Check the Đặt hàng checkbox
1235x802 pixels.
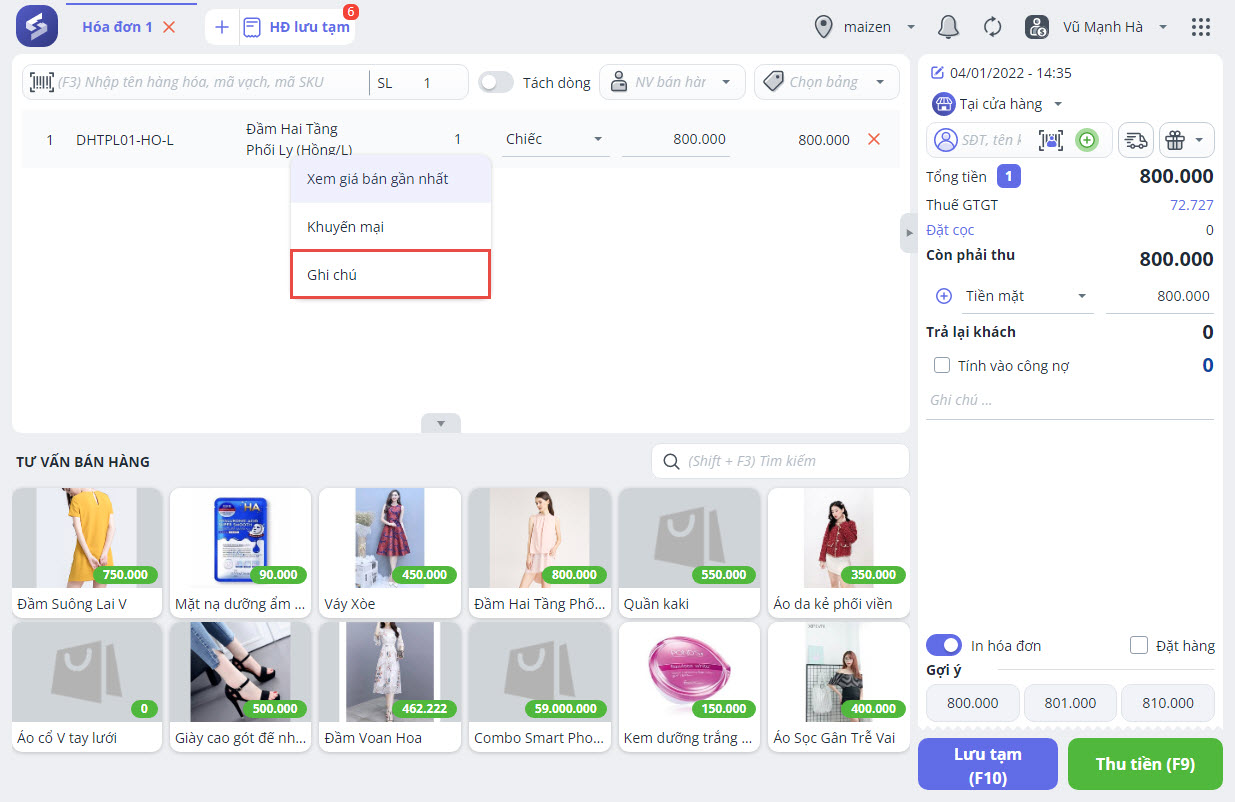1138,645
